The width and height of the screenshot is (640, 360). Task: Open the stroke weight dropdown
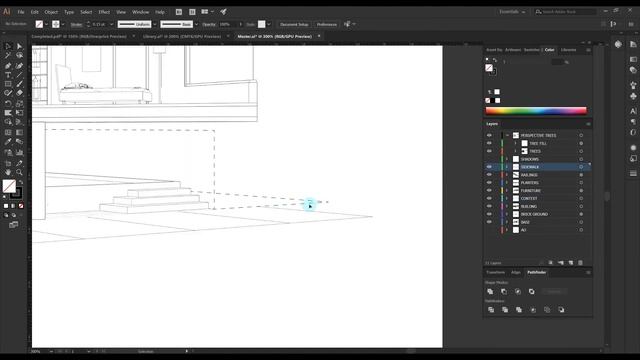111,24
